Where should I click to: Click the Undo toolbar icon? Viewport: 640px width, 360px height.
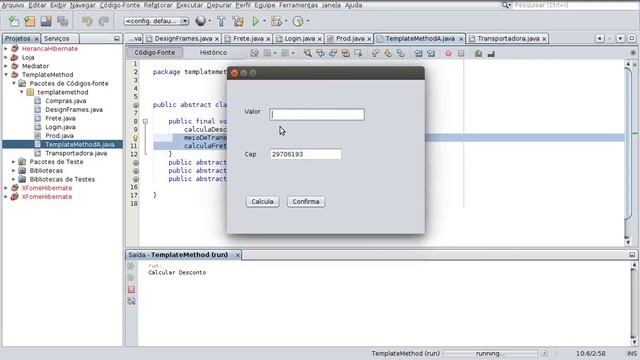tap(87, 21)
